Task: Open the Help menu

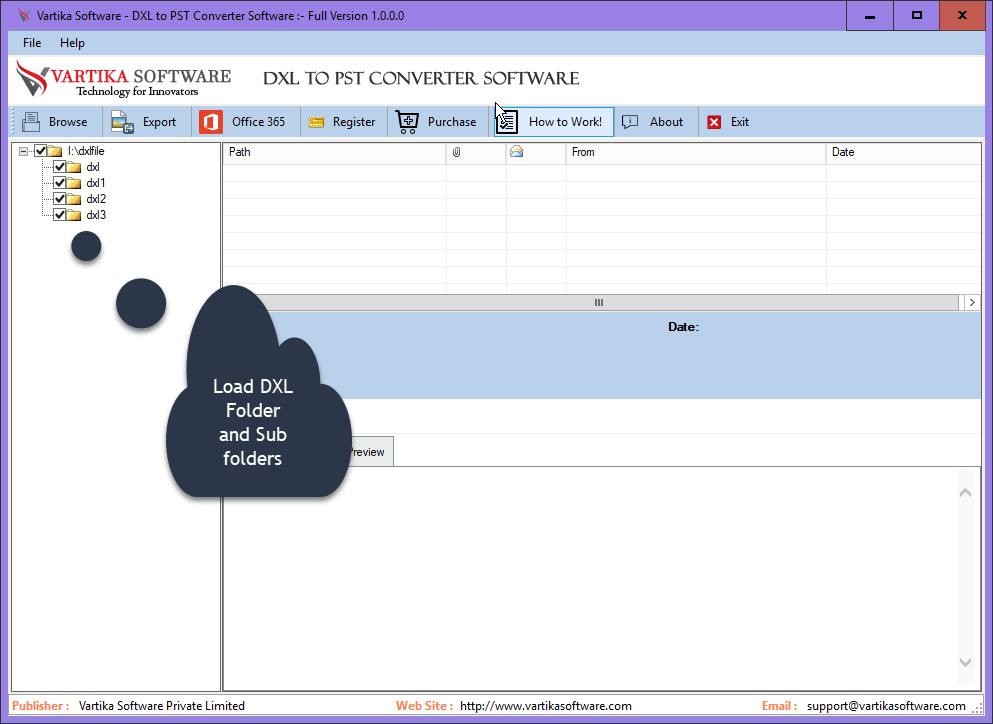Action: (x=72, y=42)
